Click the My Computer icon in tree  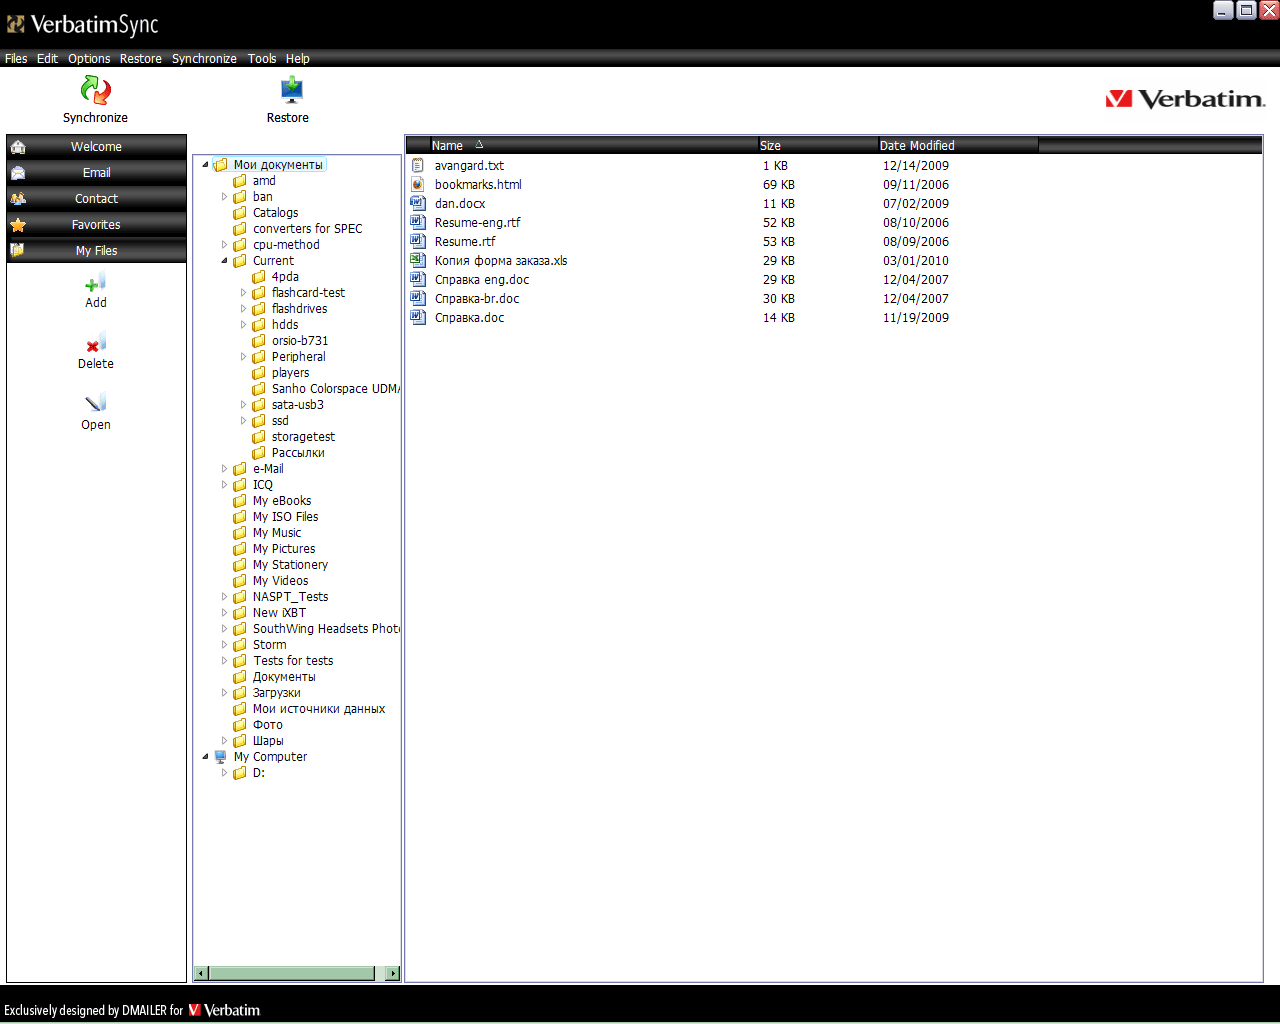221,757
